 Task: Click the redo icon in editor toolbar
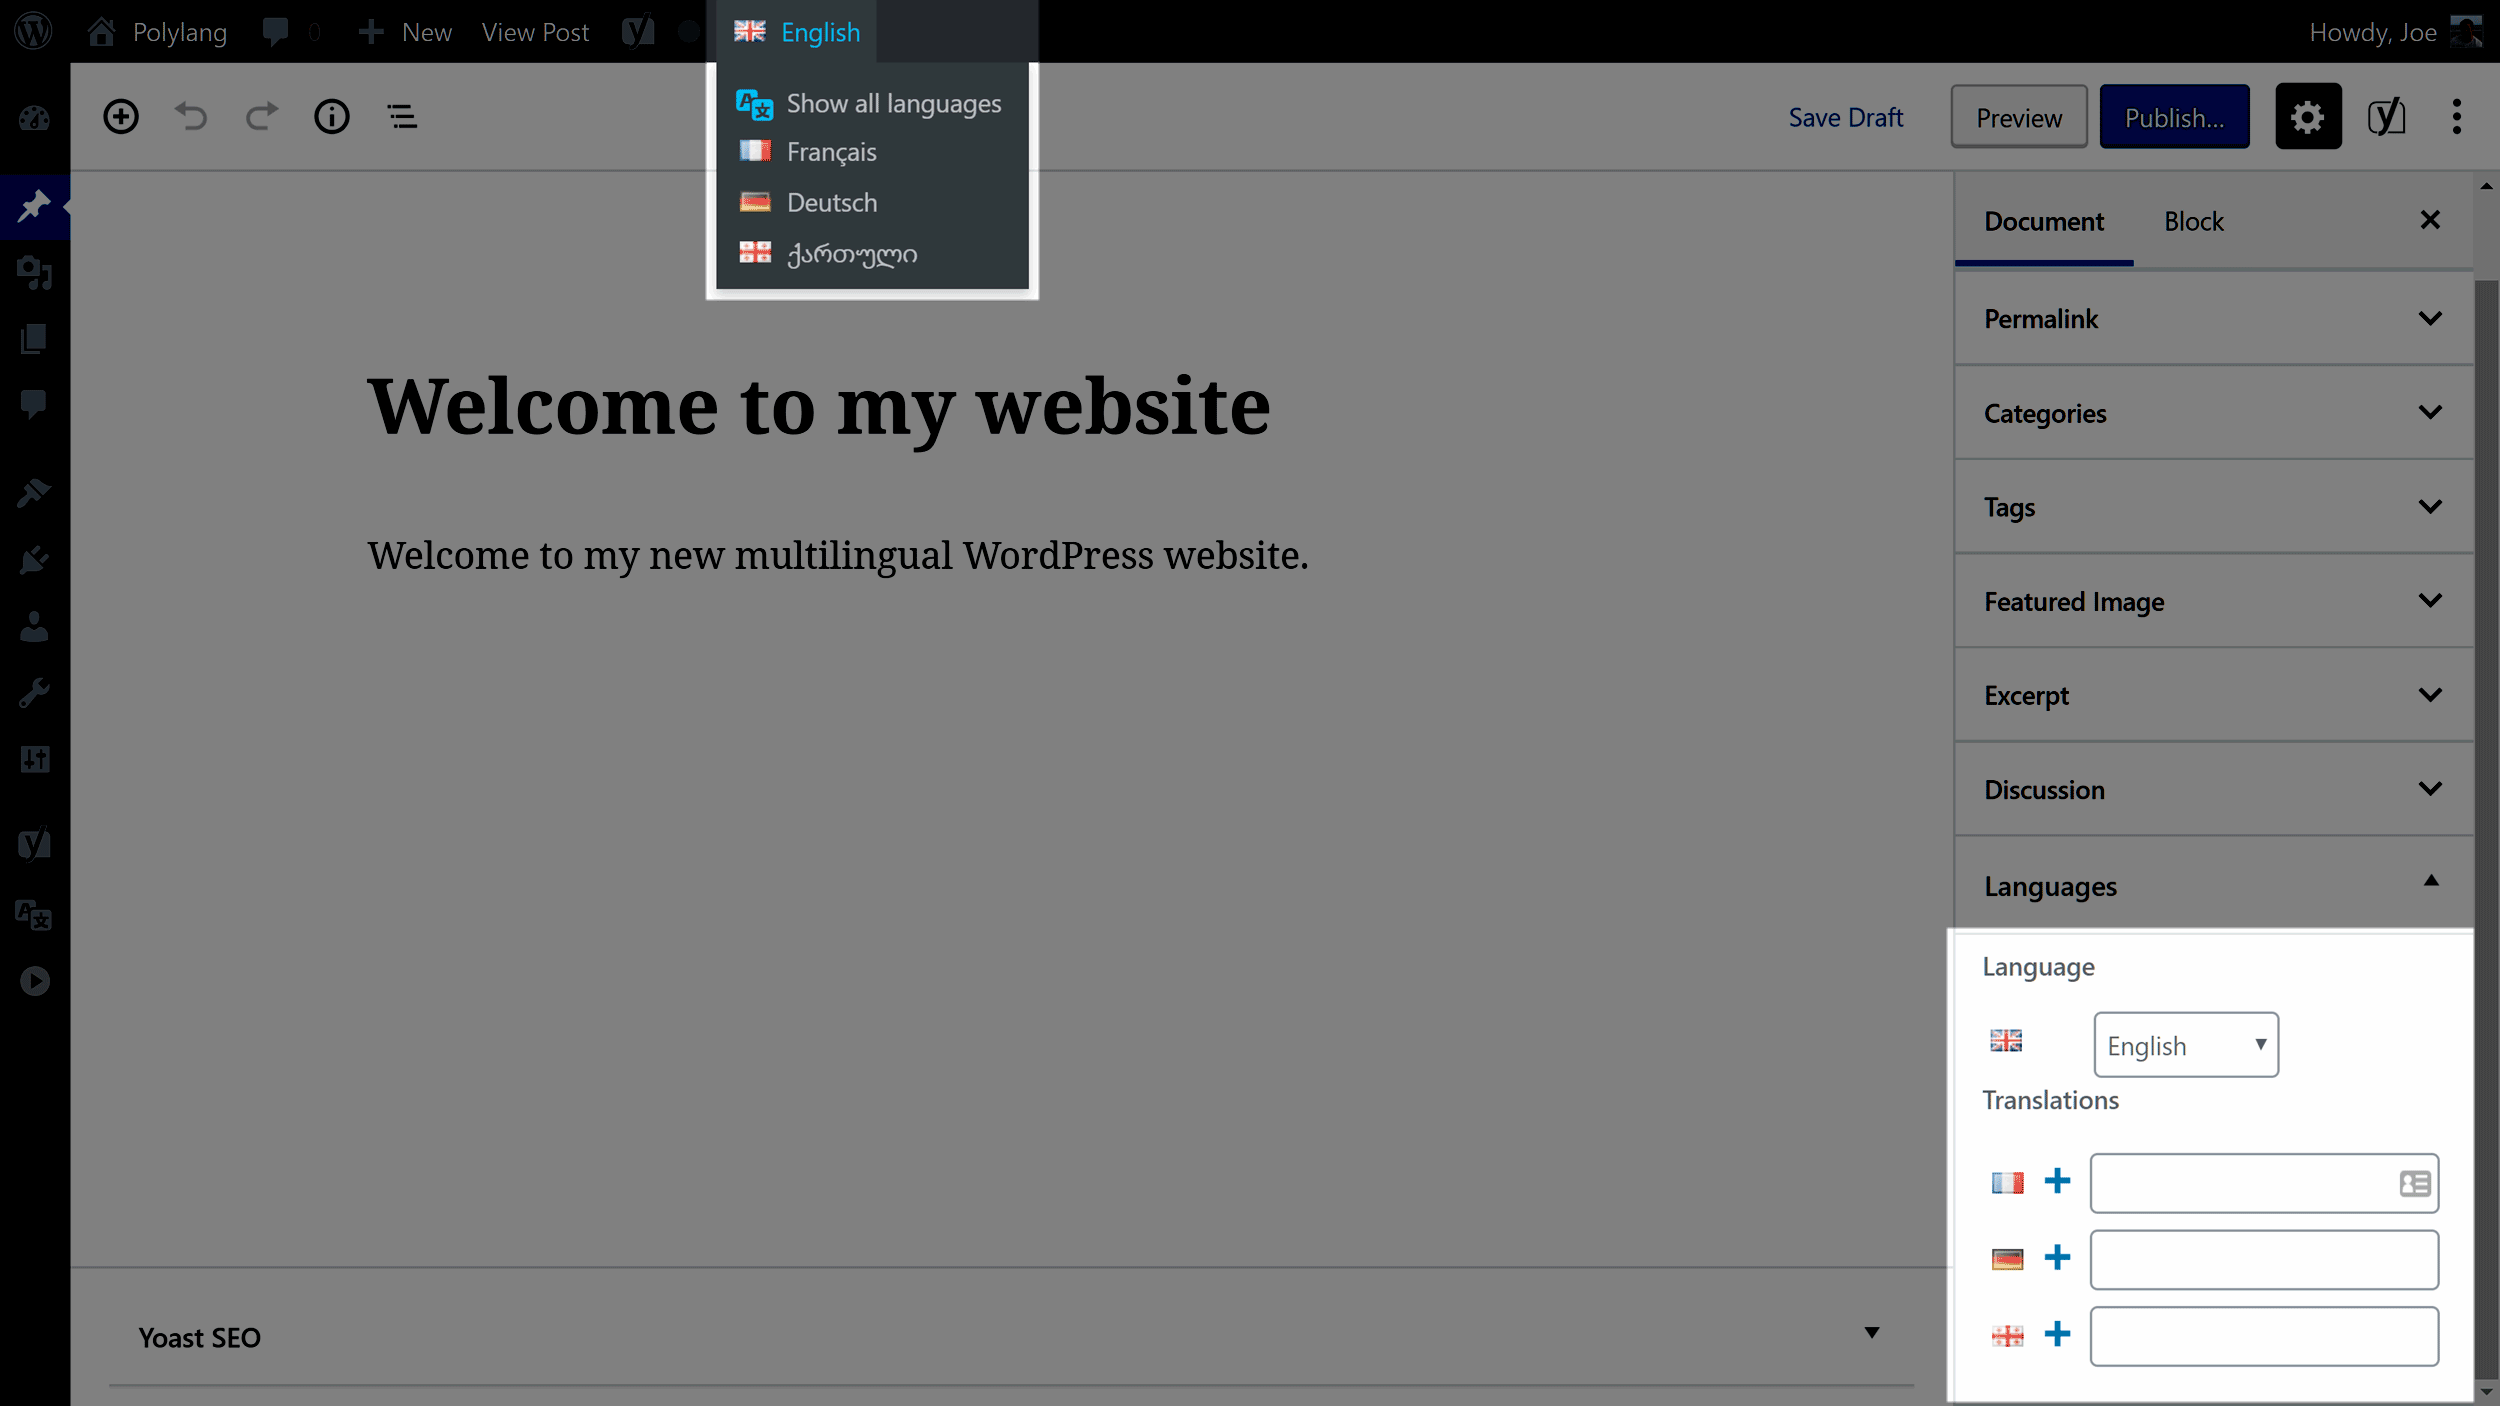(263, 115)
